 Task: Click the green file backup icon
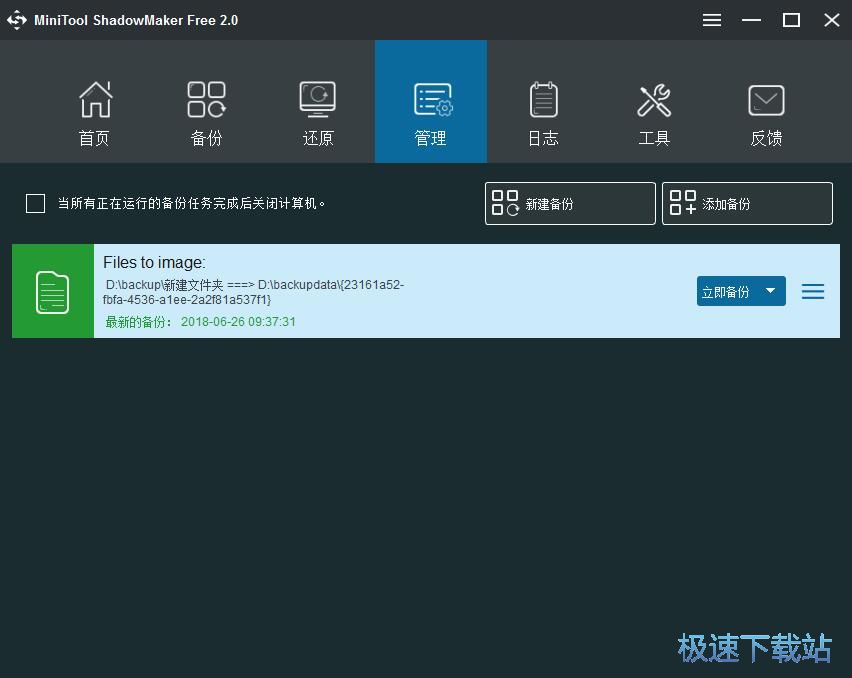[x=53, y=291]
